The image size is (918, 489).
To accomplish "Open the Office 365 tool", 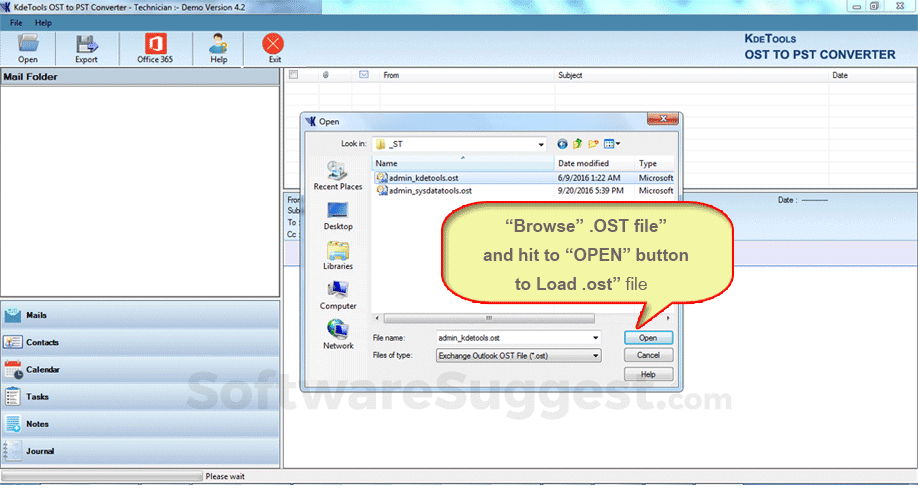I will point(155,48).
